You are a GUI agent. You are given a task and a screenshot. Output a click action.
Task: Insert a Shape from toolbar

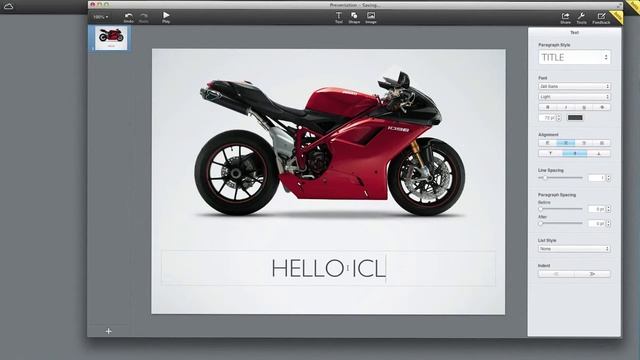point(354,17)
